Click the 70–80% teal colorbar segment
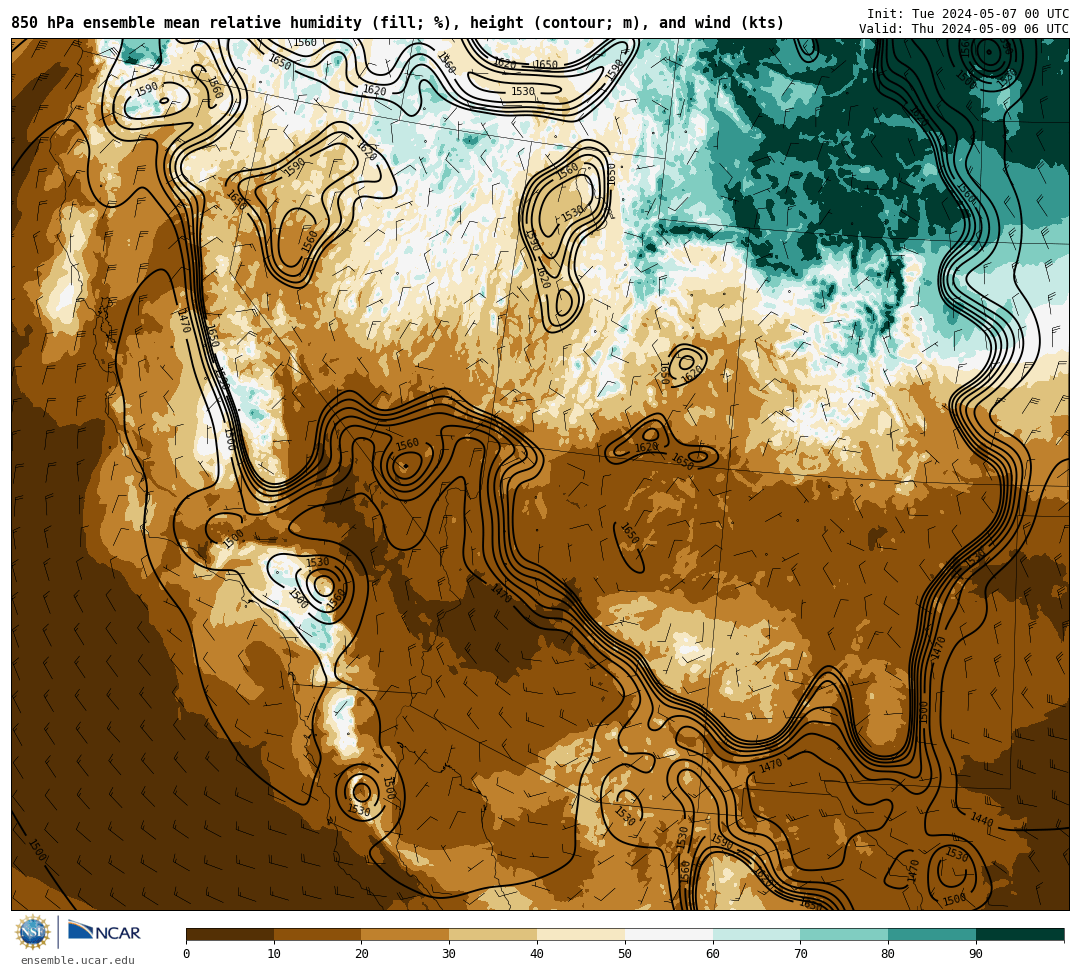This screenshot has height=973, width=1080. click(844, 934)
